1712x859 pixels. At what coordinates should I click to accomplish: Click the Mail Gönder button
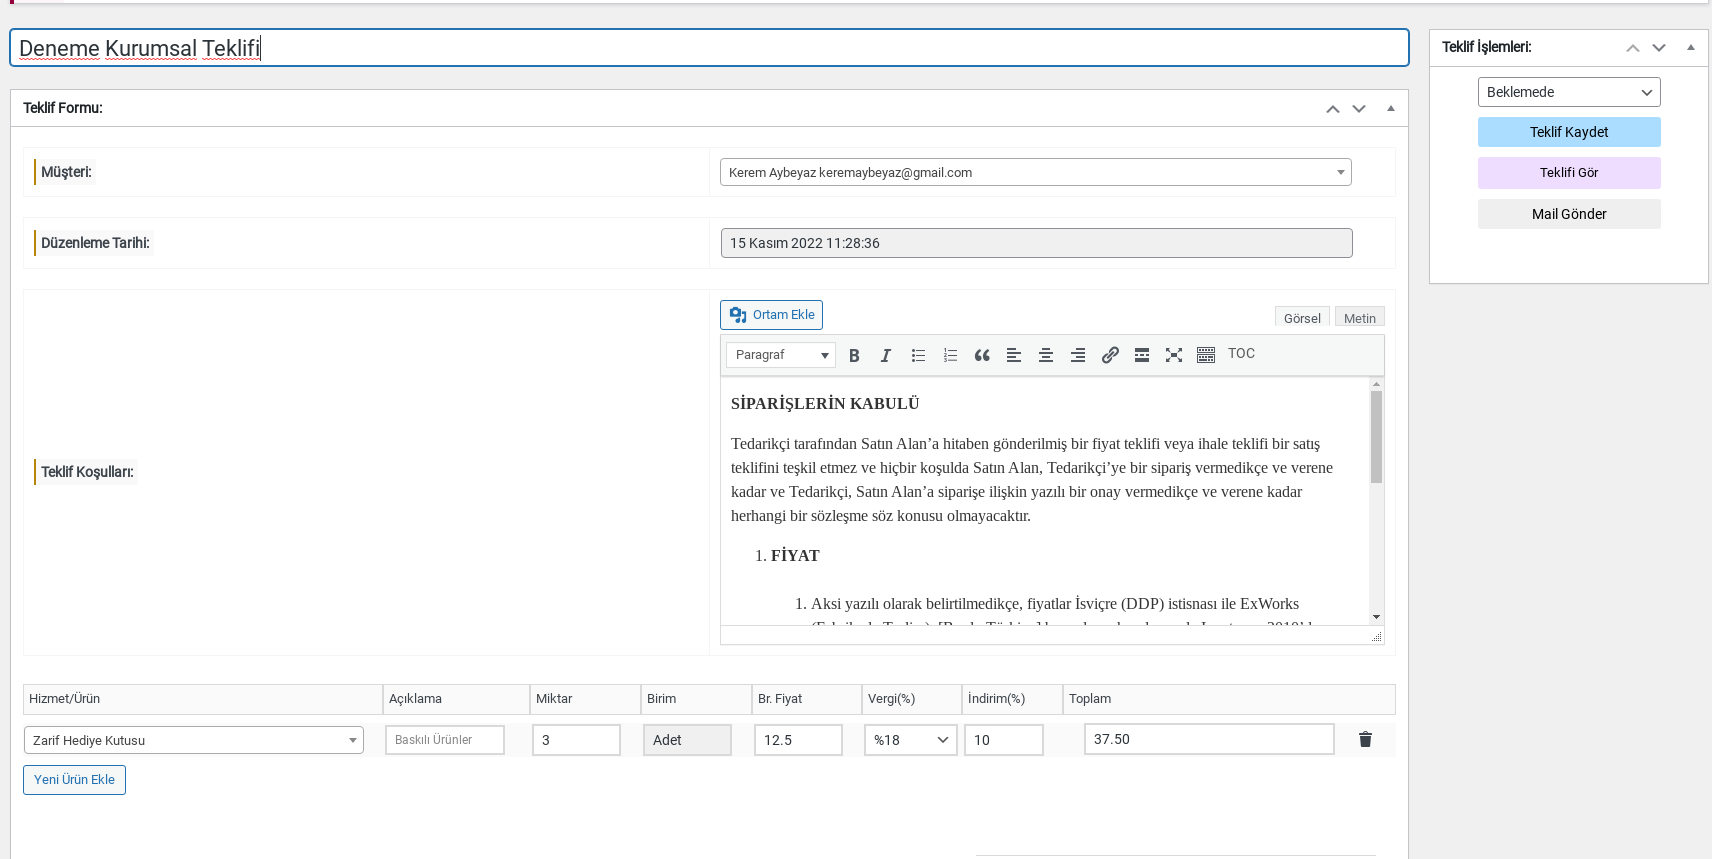(1569, 214)
